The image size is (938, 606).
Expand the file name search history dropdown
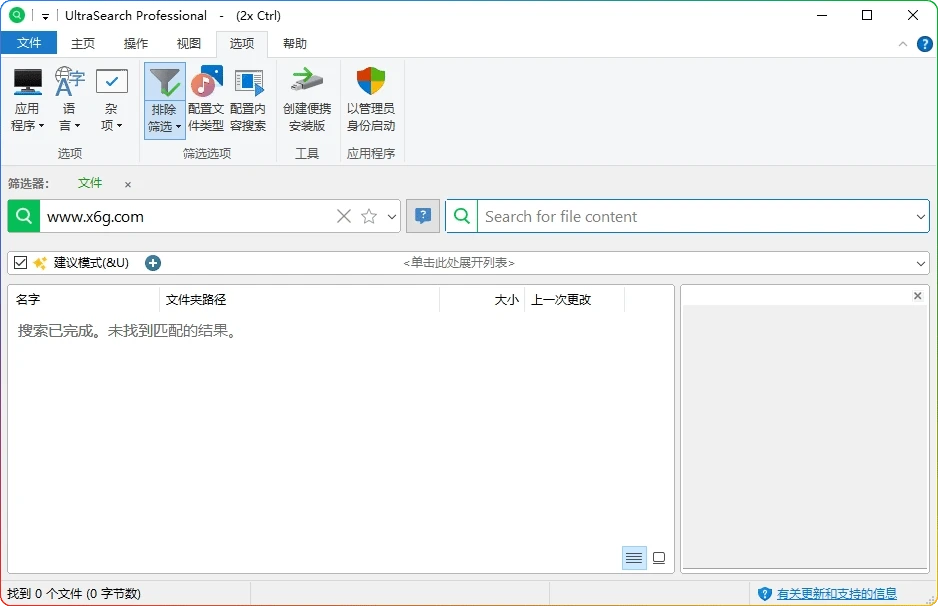point(392,217)
